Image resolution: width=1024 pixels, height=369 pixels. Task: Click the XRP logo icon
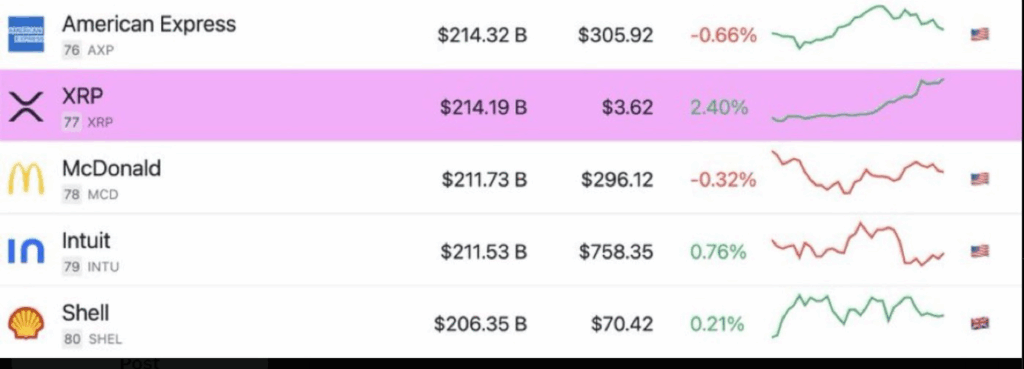[26, 106]
